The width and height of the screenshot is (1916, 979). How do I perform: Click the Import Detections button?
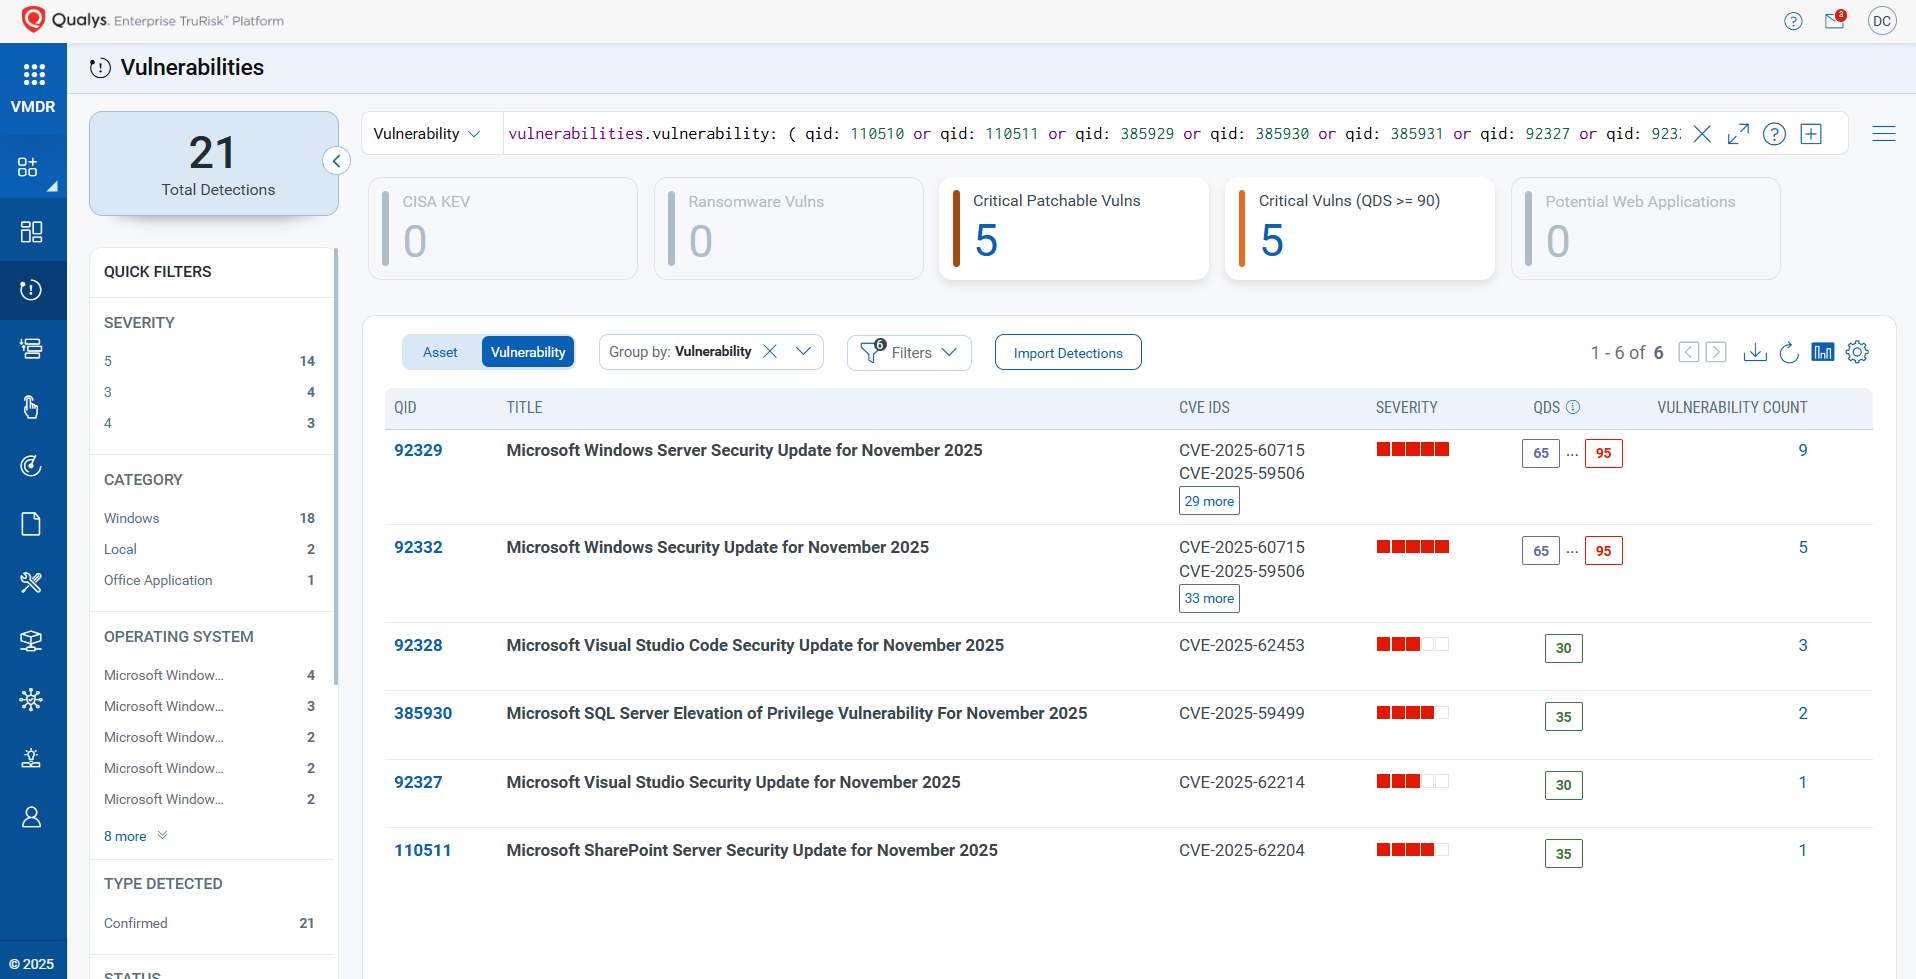[1067, 353]
